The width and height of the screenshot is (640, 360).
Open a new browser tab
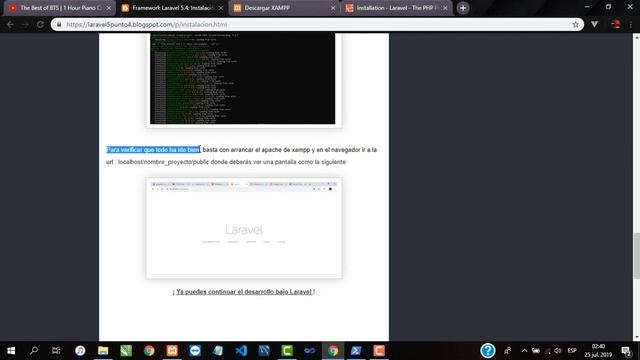pos(463,8)
